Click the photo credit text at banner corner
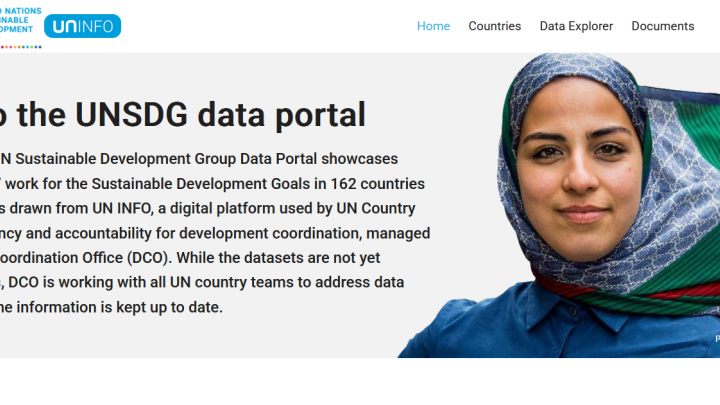 [x=716, y=339]
